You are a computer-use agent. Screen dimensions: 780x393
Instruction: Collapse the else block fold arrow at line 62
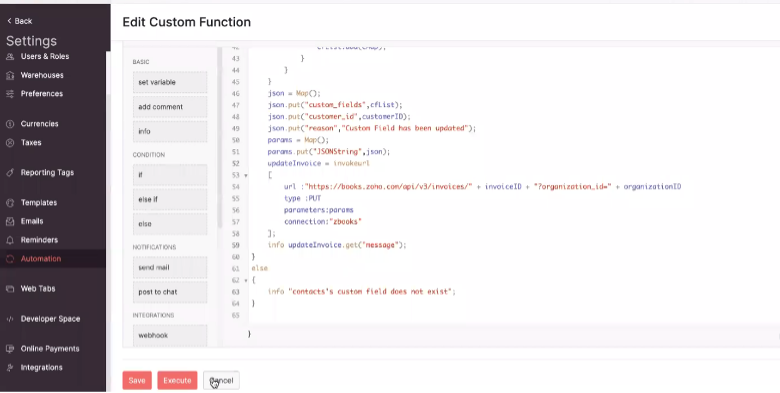tap(246, 281)
